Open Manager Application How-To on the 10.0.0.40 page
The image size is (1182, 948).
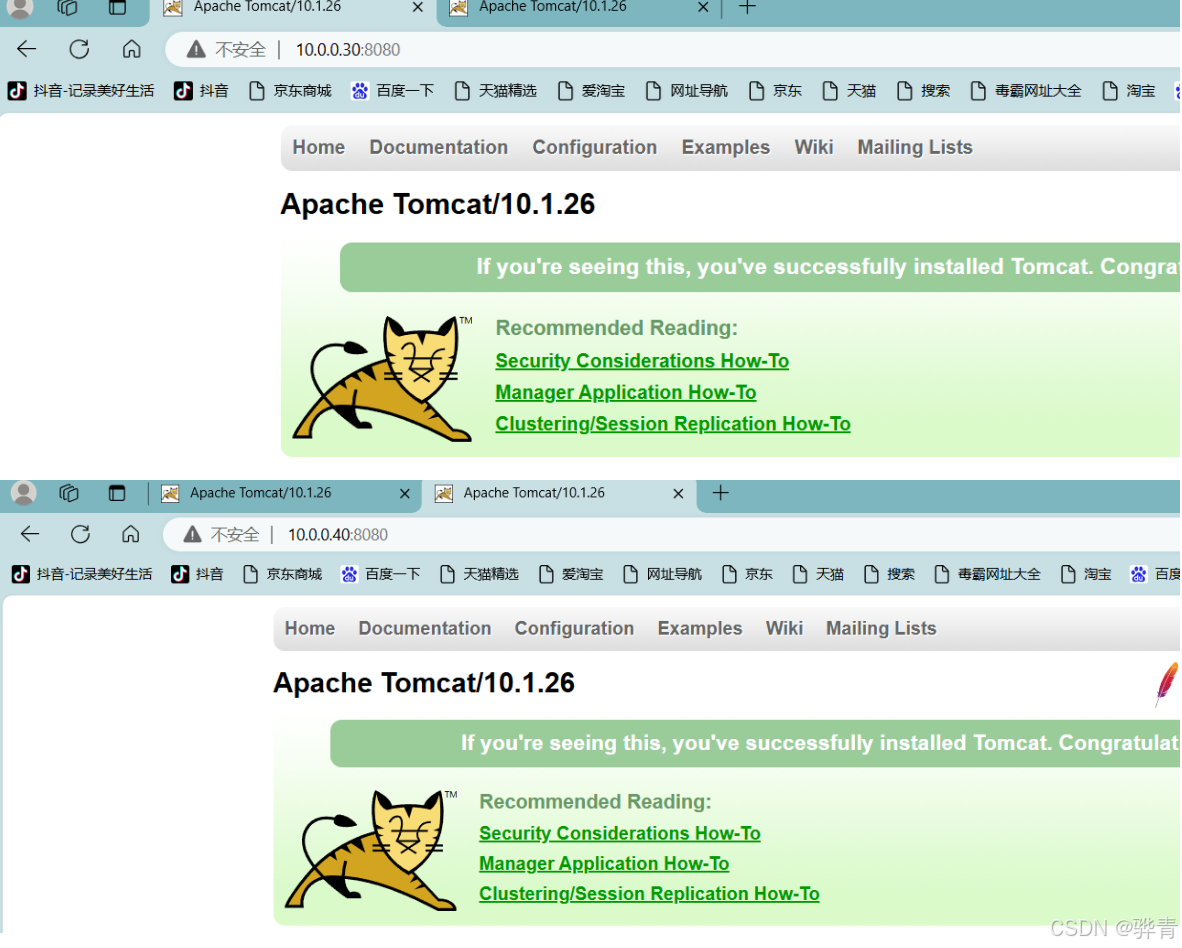click(604, 864)
